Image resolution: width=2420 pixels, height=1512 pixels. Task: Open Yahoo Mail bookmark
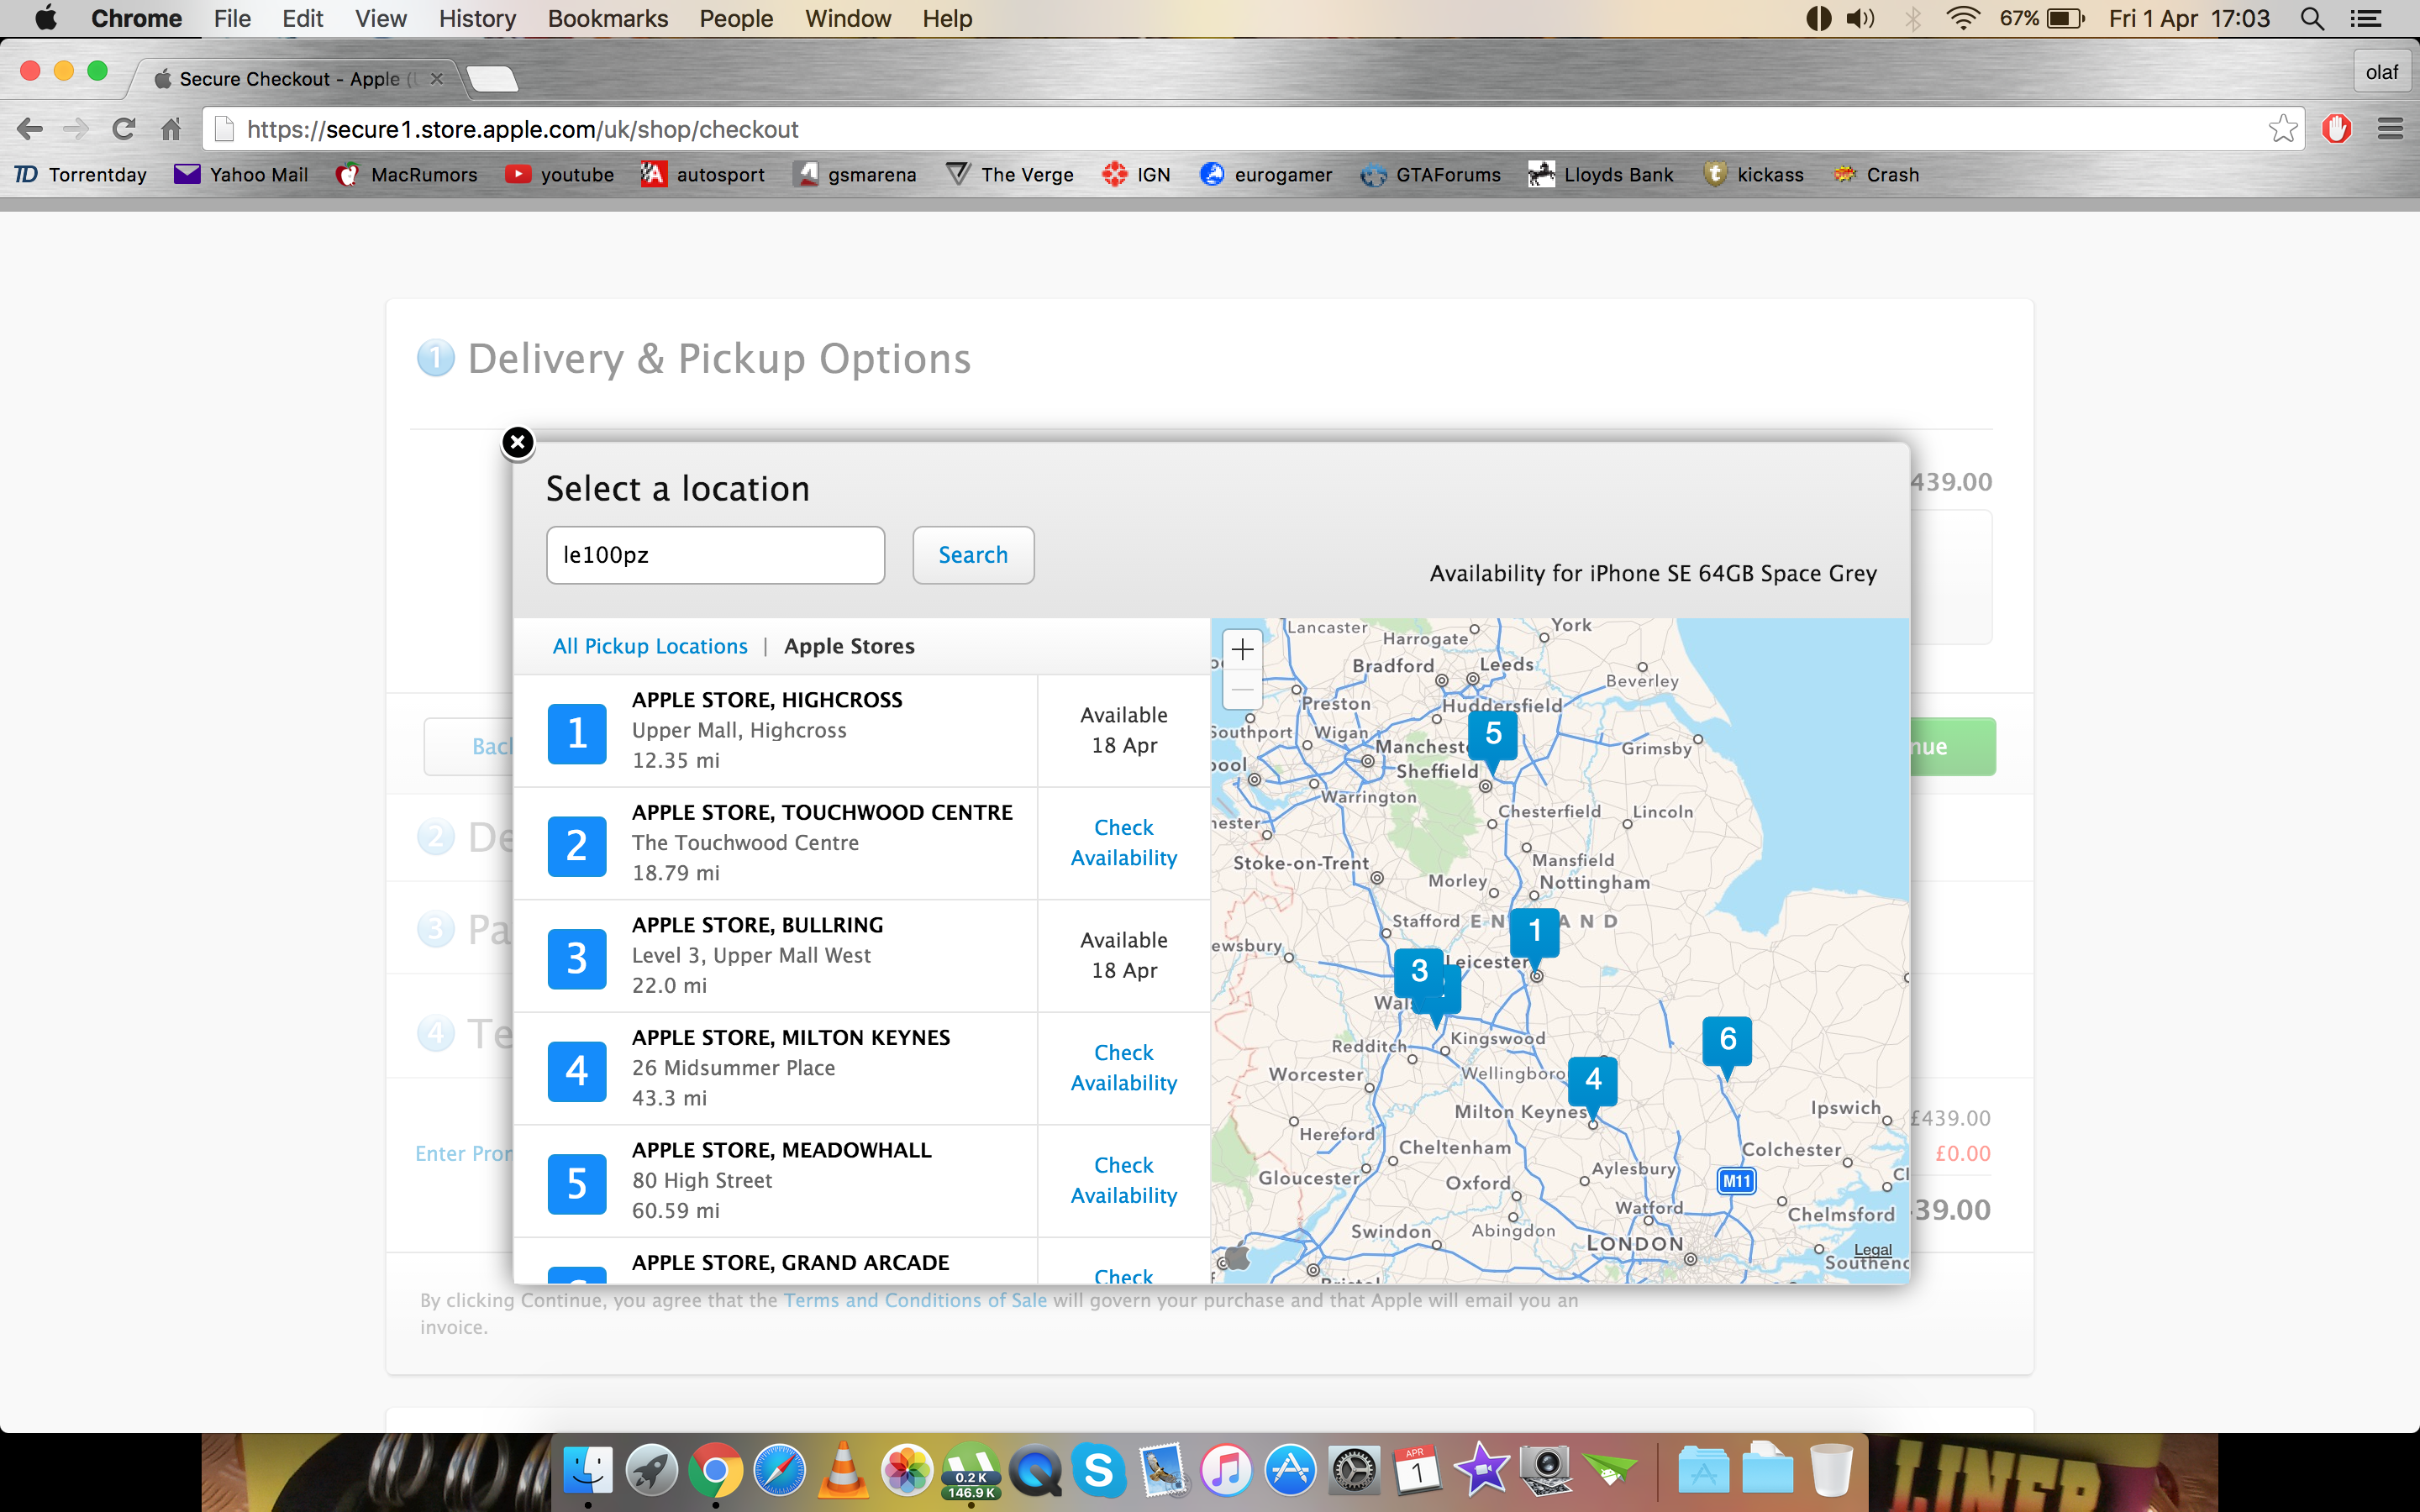(x=241, y=174)
